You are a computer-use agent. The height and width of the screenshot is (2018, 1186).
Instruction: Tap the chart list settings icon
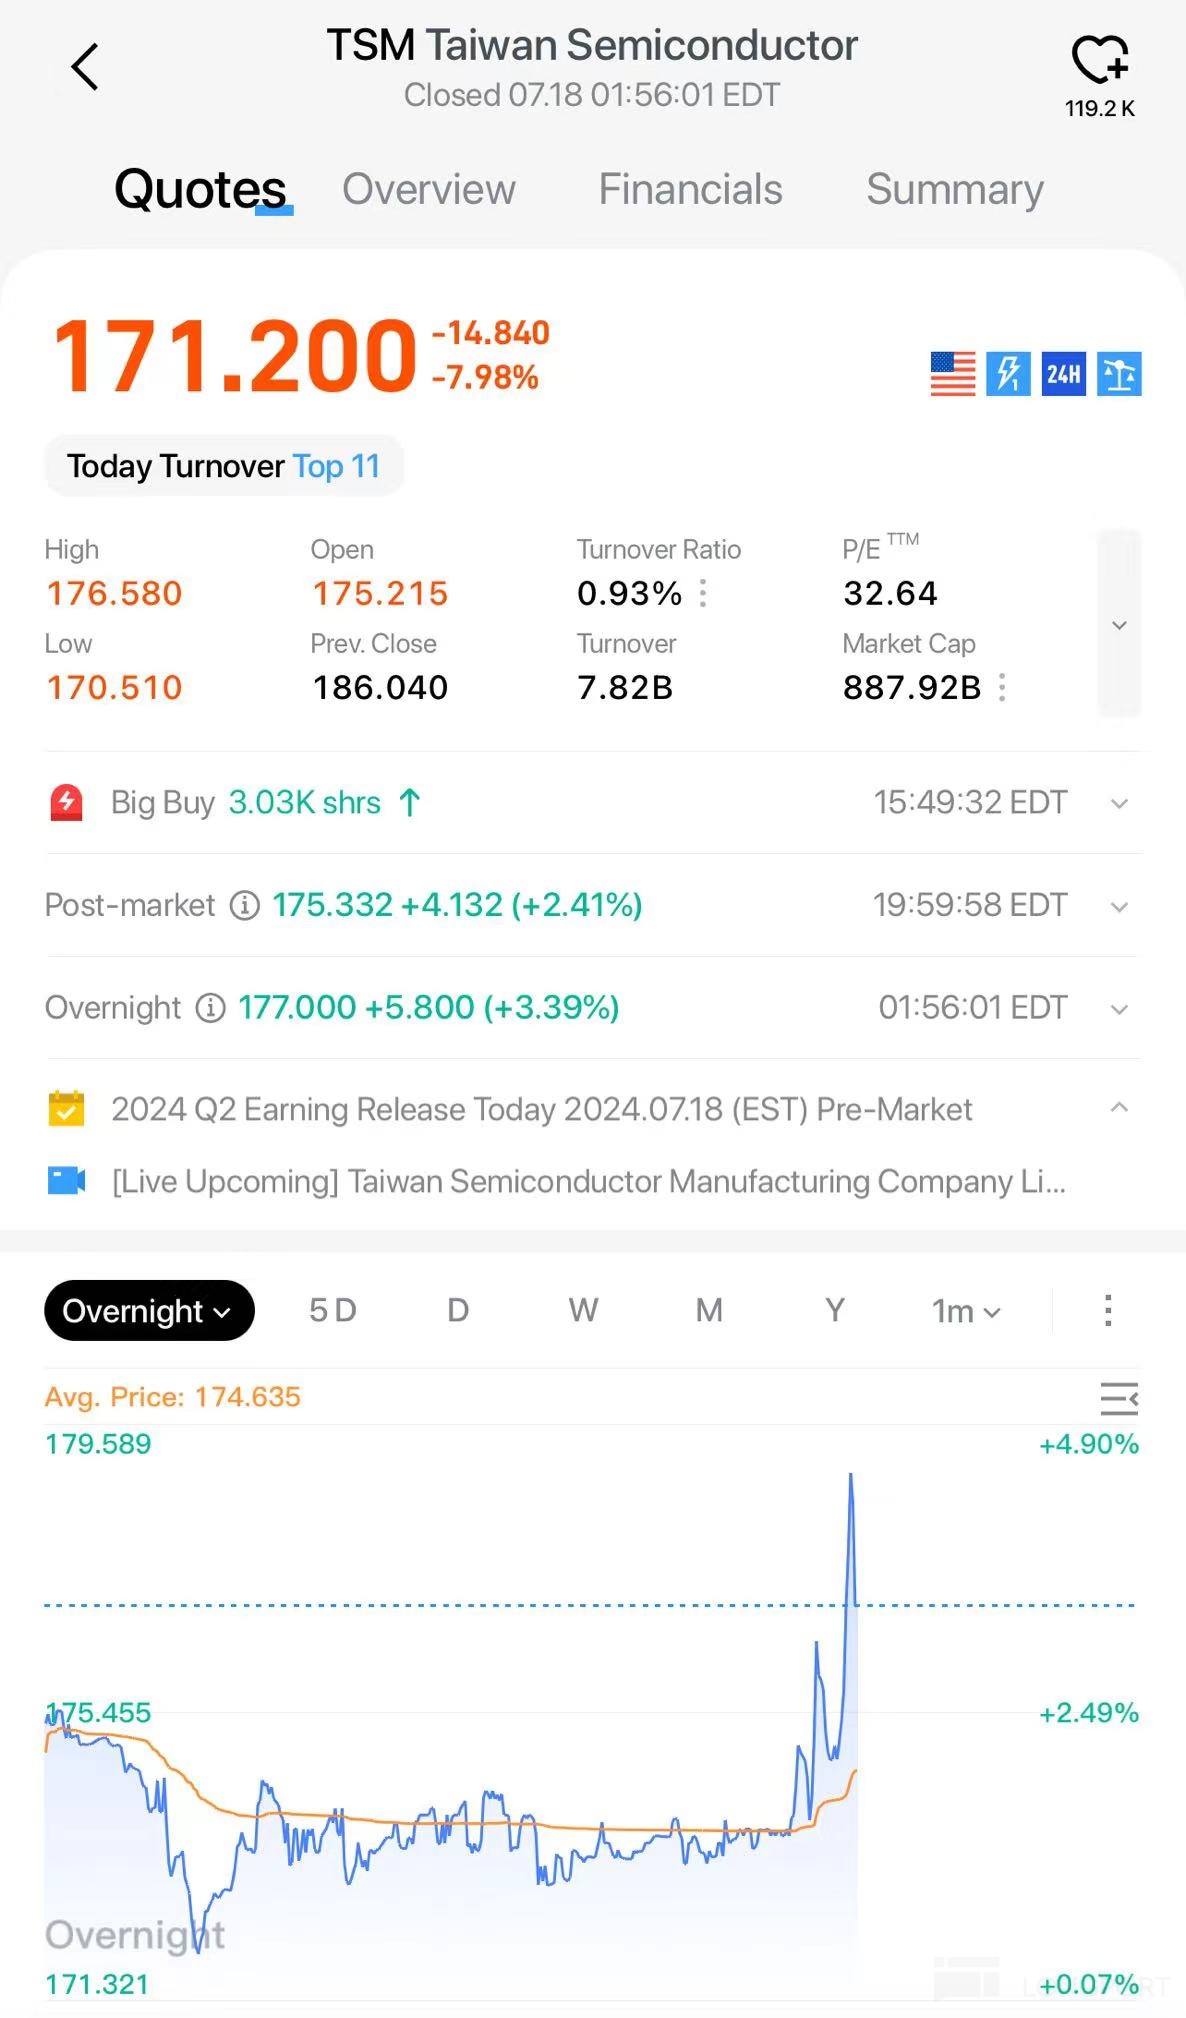tap(1119, 1398)
